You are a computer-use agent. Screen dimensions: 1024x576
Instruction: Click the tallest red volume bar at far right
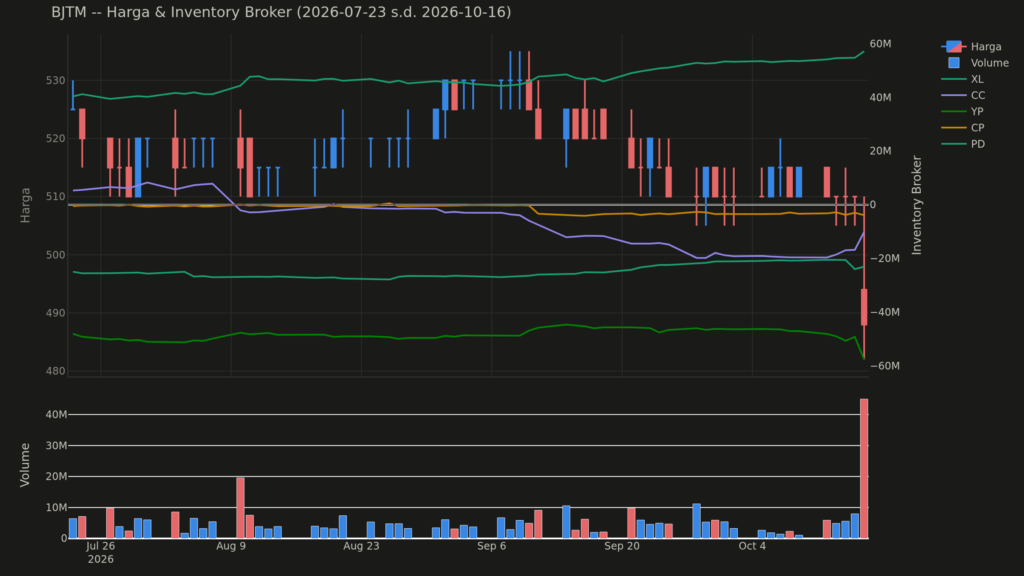pos(864,468)
